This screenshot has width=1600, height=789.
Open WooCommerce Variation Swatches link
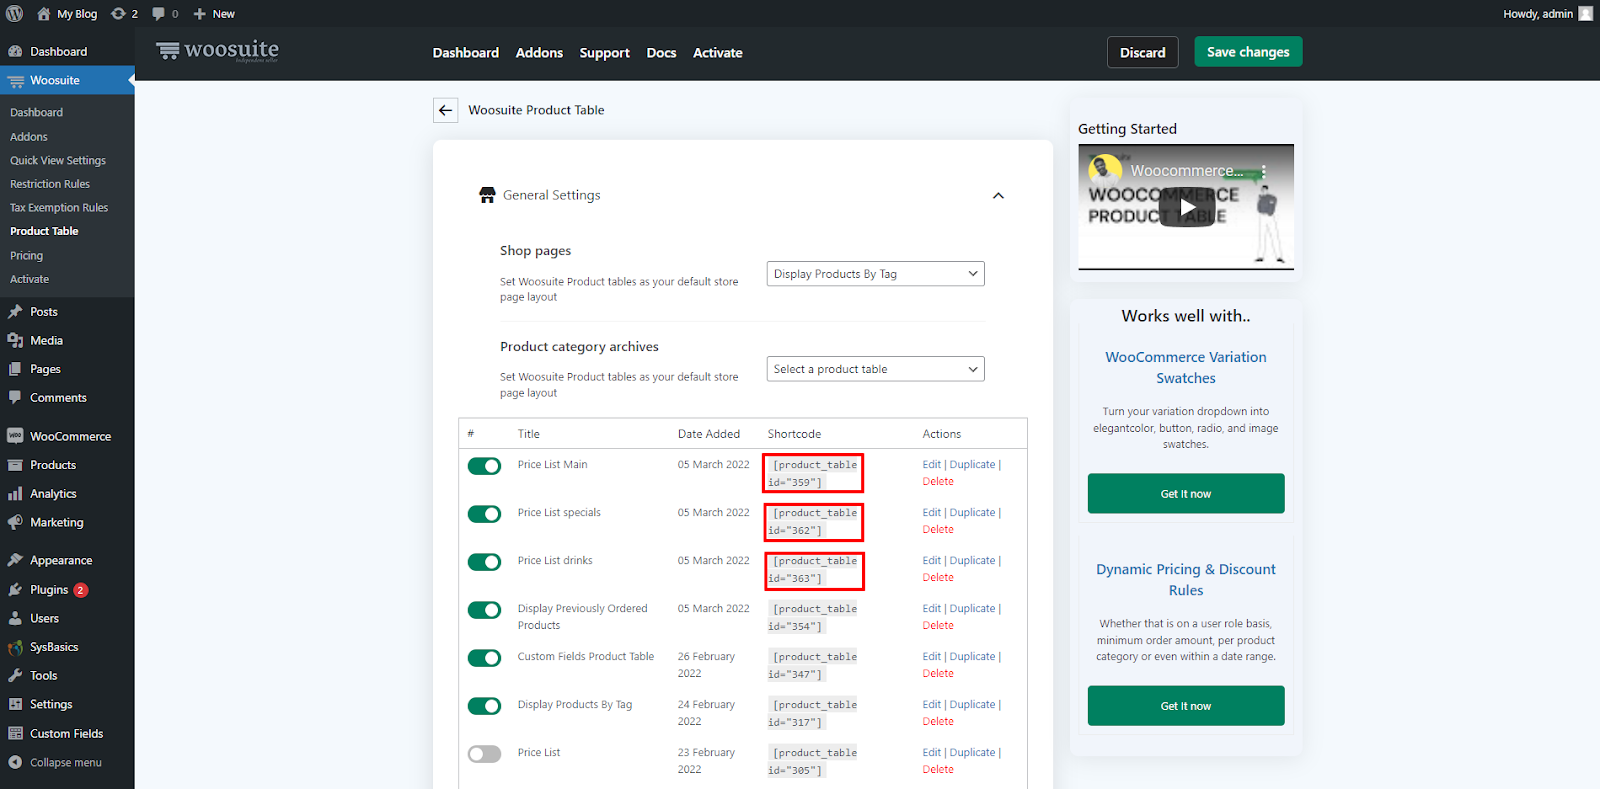click(x=1186, y=368)
